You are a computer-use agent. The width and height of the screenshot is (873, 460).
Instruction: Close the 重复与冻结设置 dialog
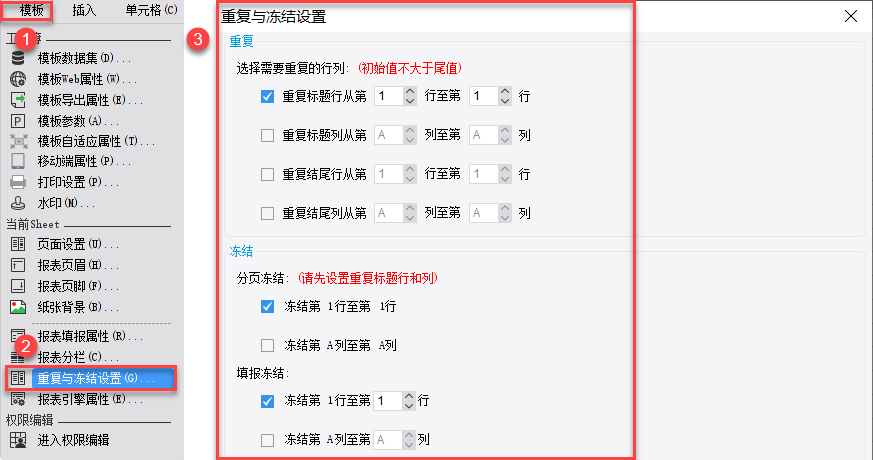(x=851, y=16)
